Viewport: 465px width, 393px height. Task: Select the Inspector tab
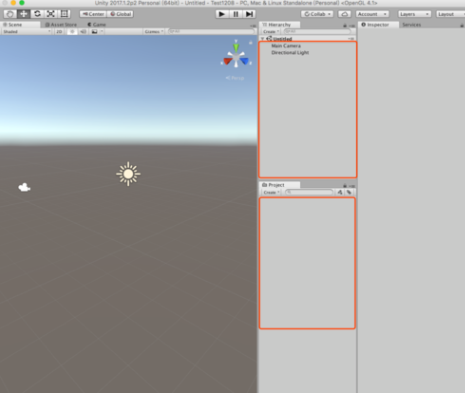378,25
